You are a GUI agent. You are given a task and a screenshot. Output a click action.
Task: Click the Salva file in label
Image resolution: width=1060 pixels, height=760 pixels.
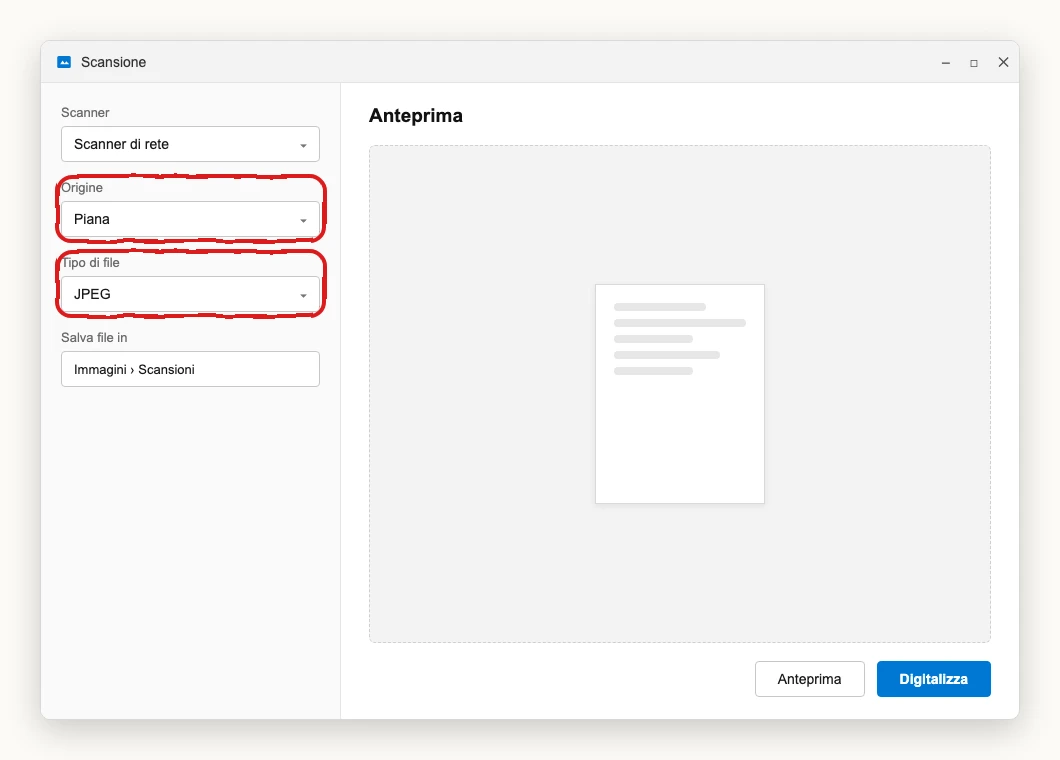[x=94, y=337]
